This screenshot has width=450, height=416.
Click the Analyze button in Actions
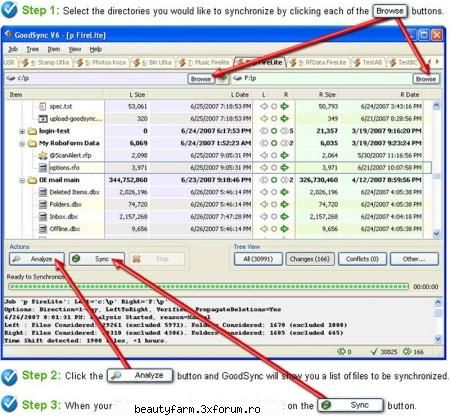click(x=37, y=259)
